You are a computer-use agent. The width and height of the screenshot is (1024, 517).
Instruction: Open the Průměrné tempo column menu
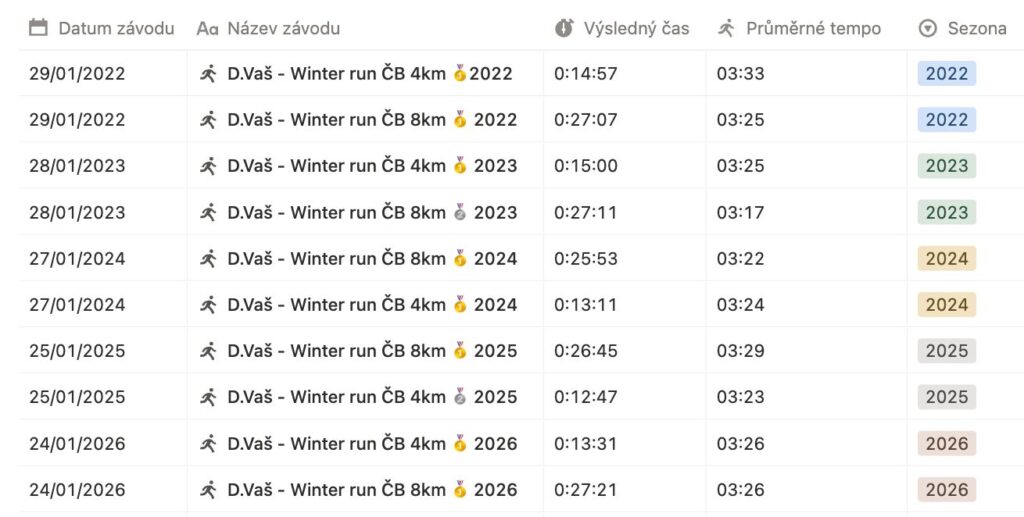pyautogui.click(x=813, y=28)
